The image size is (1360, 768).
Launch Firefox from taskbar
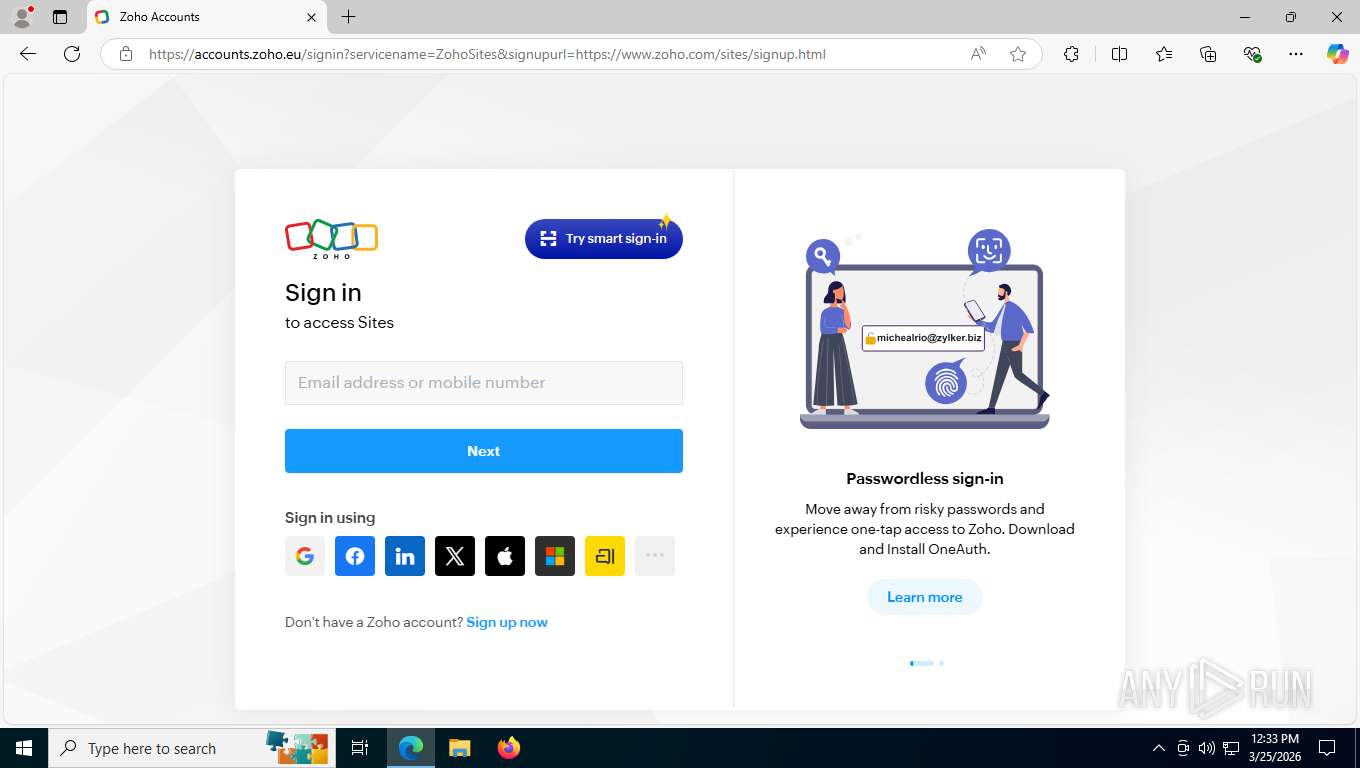click(x=509, y=748)
